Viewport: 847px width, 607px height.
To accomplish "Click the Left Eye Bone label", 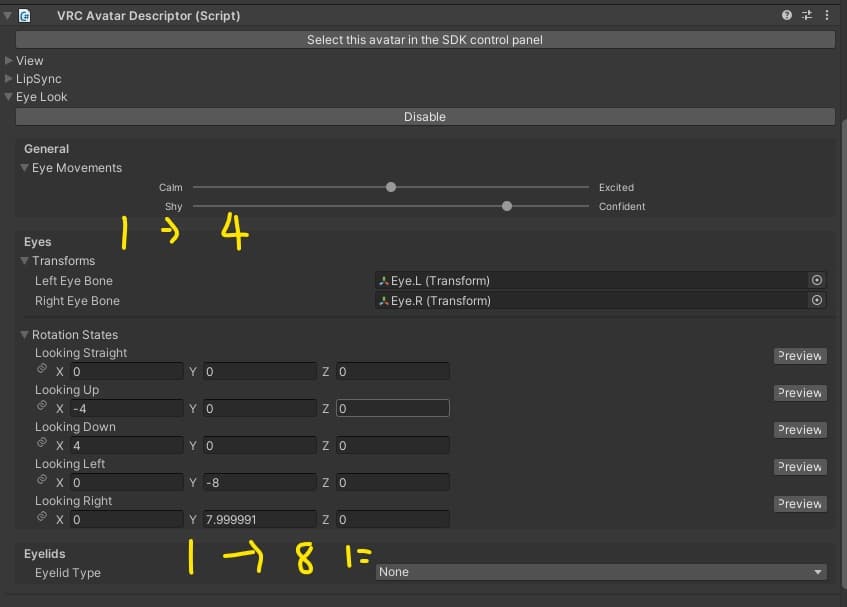I will [x=73, y=281].
